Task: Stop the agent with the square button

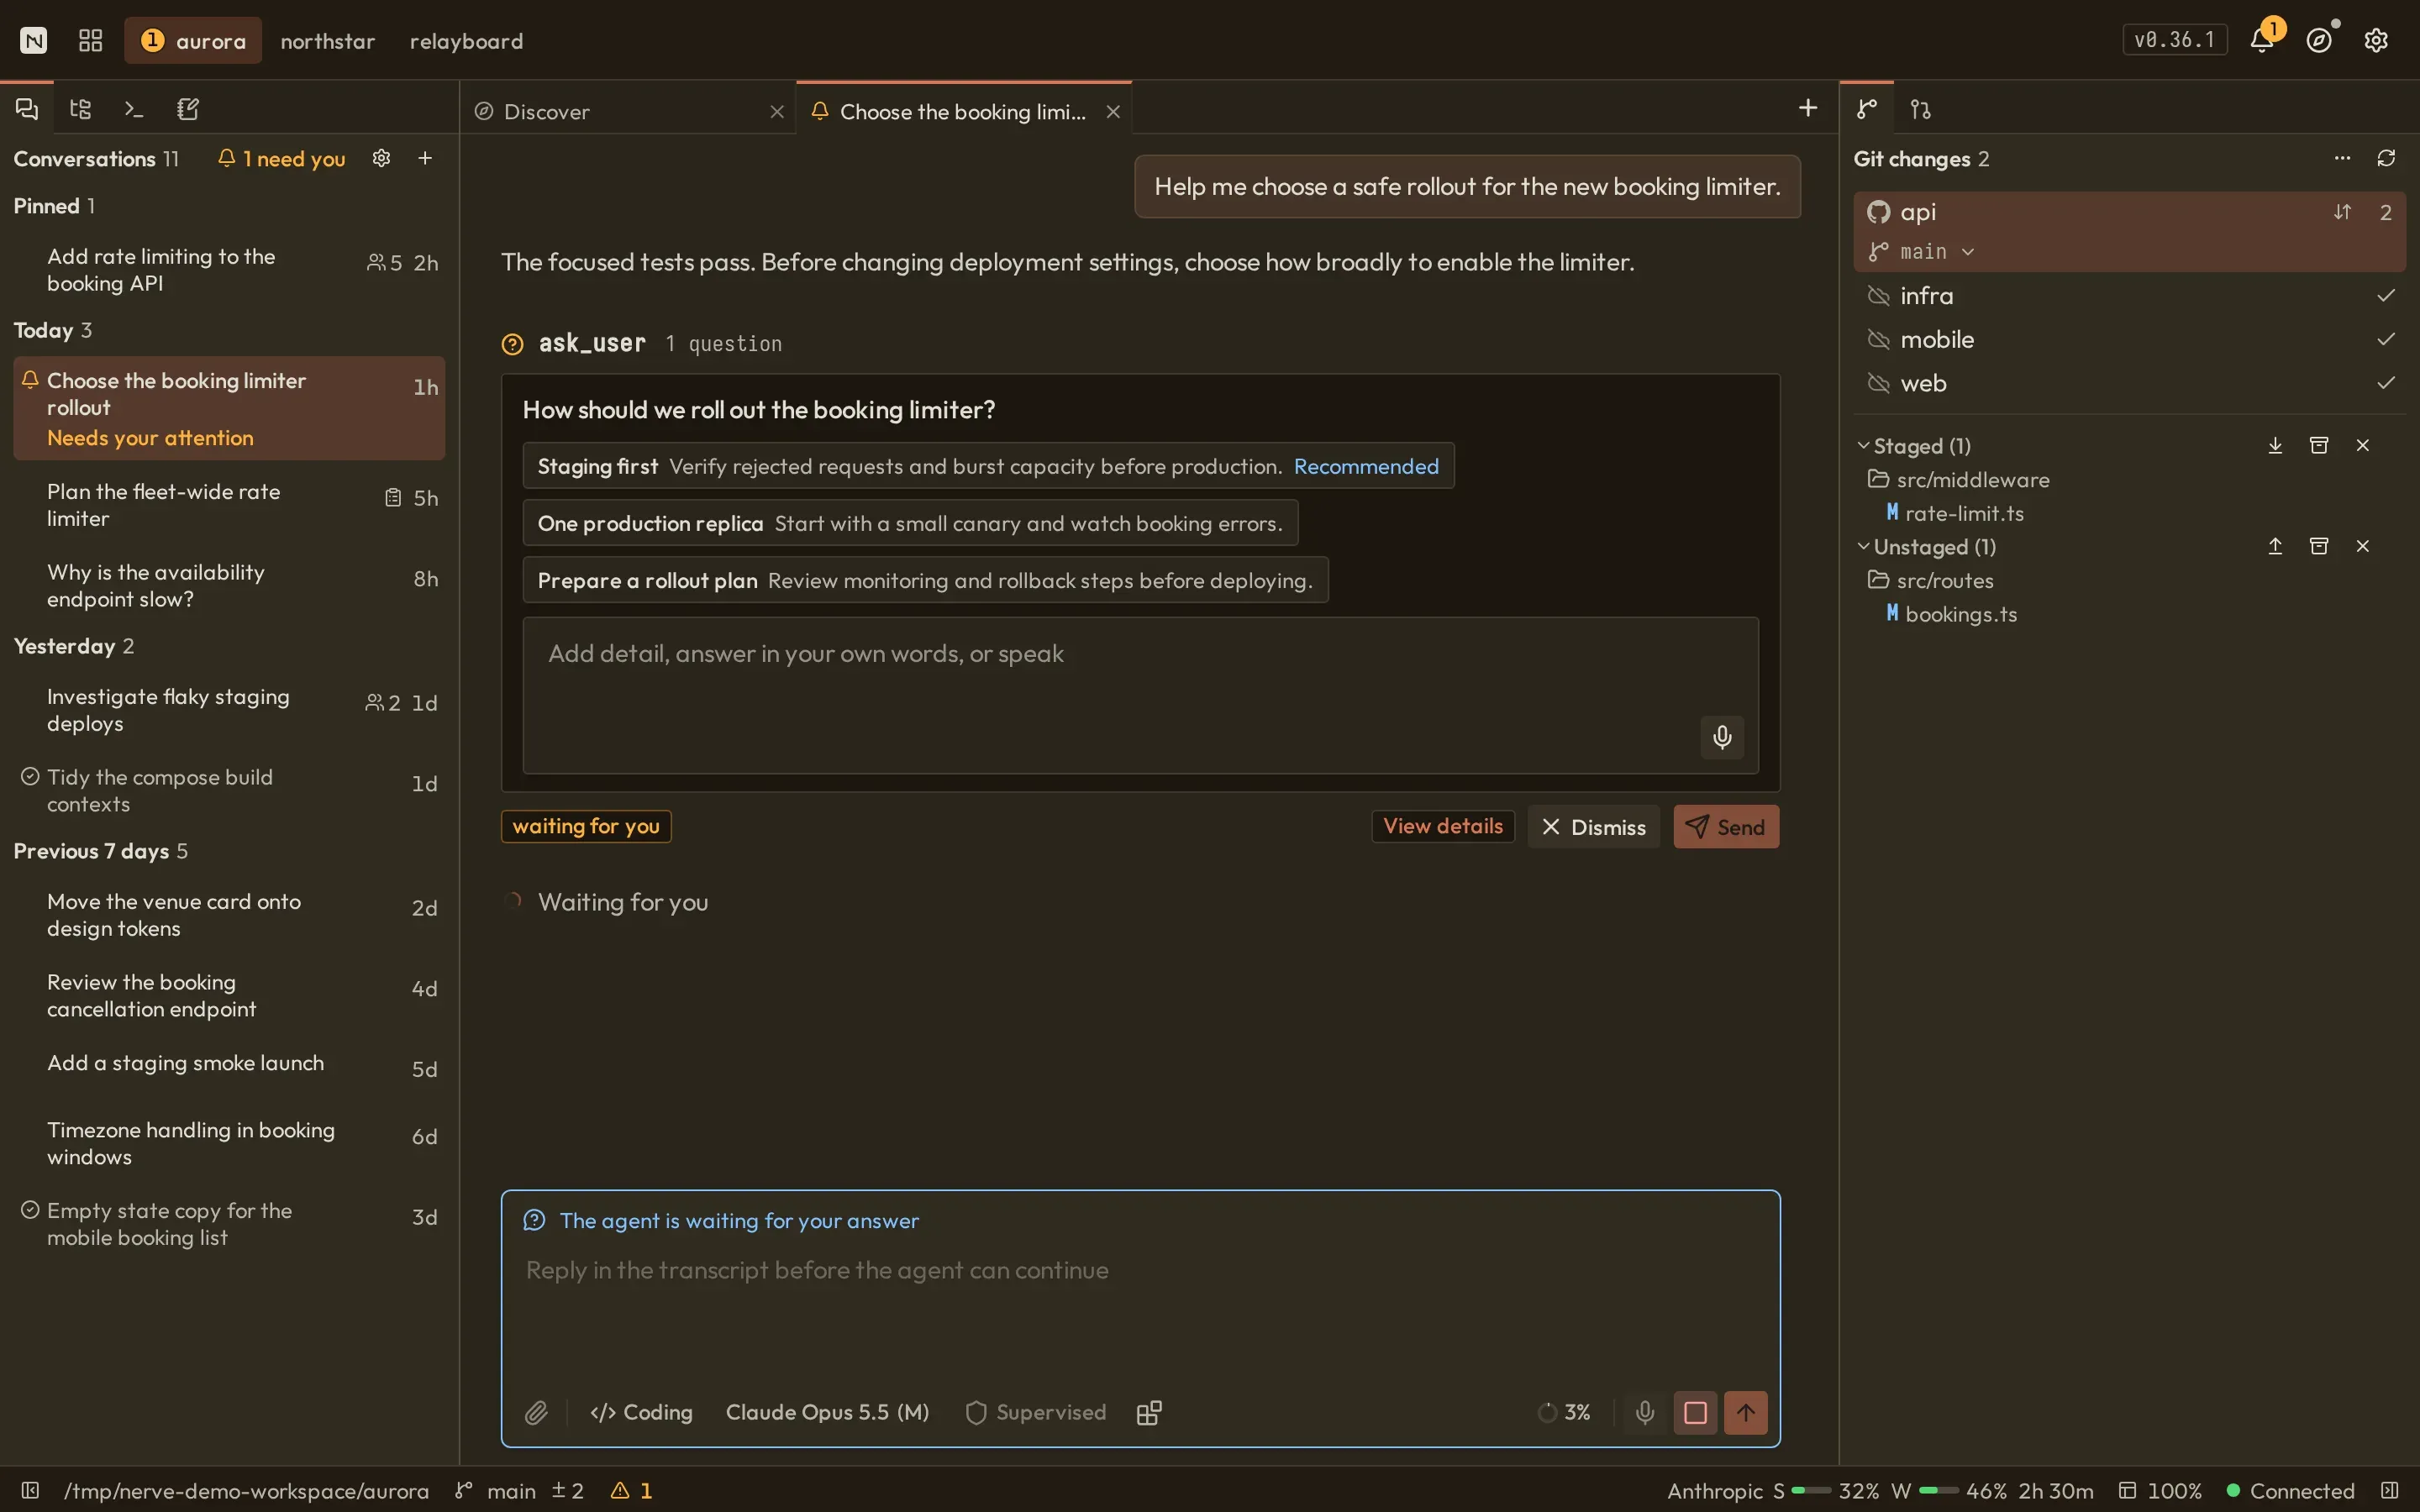Action: [1695, 1412]
